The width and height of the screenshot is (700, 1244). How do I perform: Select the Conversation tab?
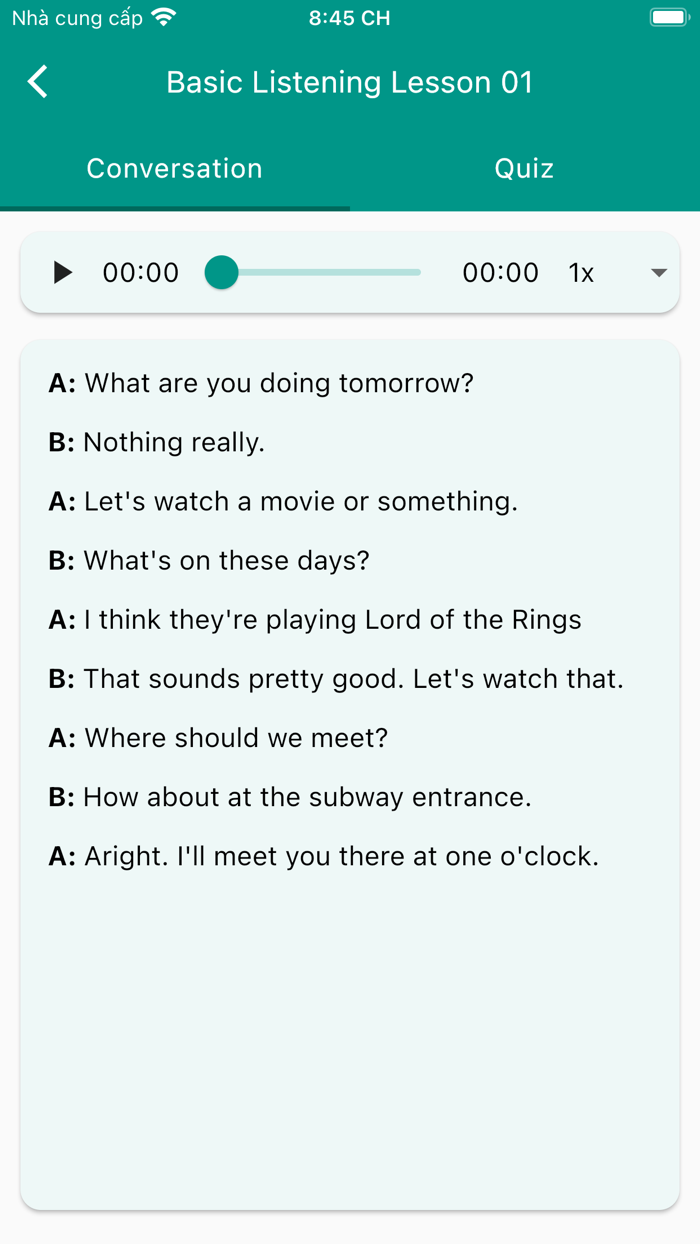(x=174, y=168)
